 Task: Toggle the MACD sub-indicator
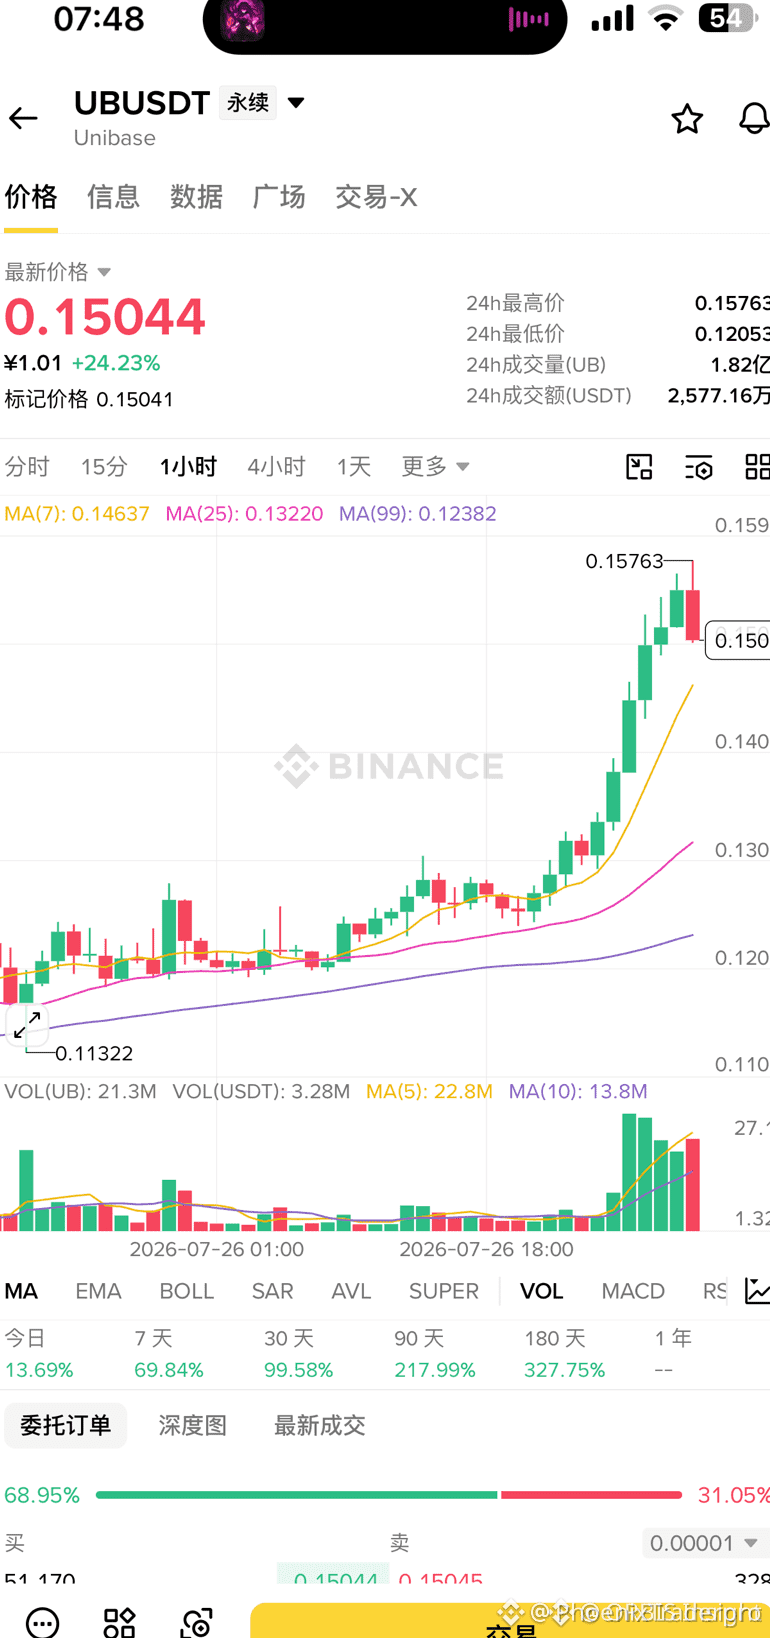633,1291
